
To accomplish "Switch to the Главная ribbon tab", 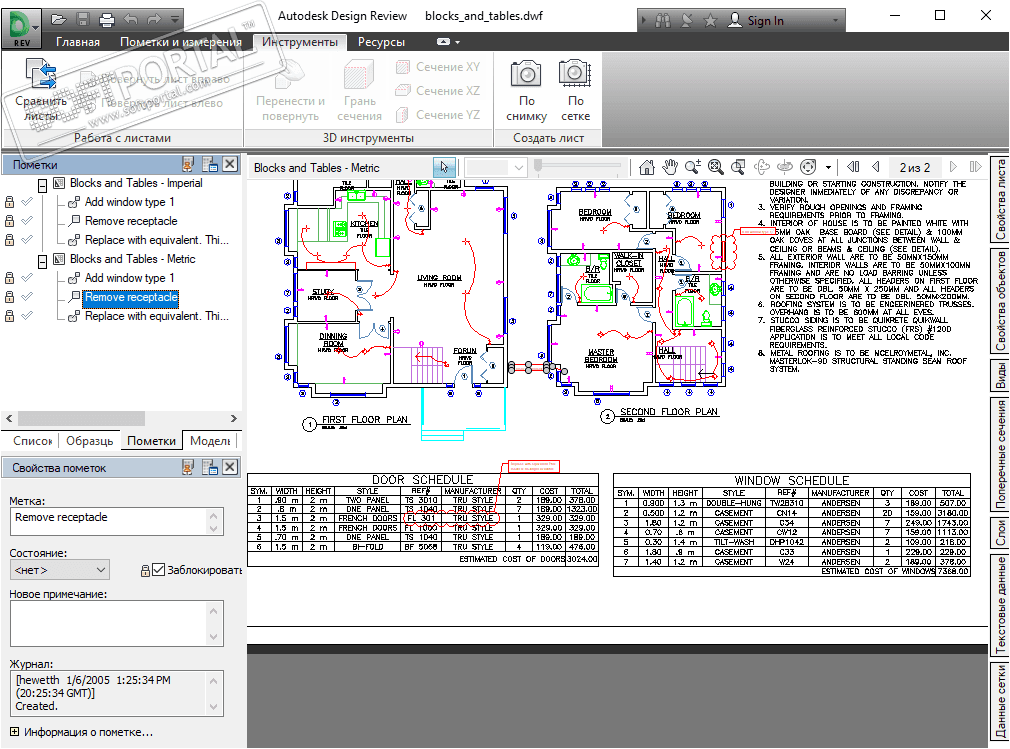I will click(x=78, y=42).
